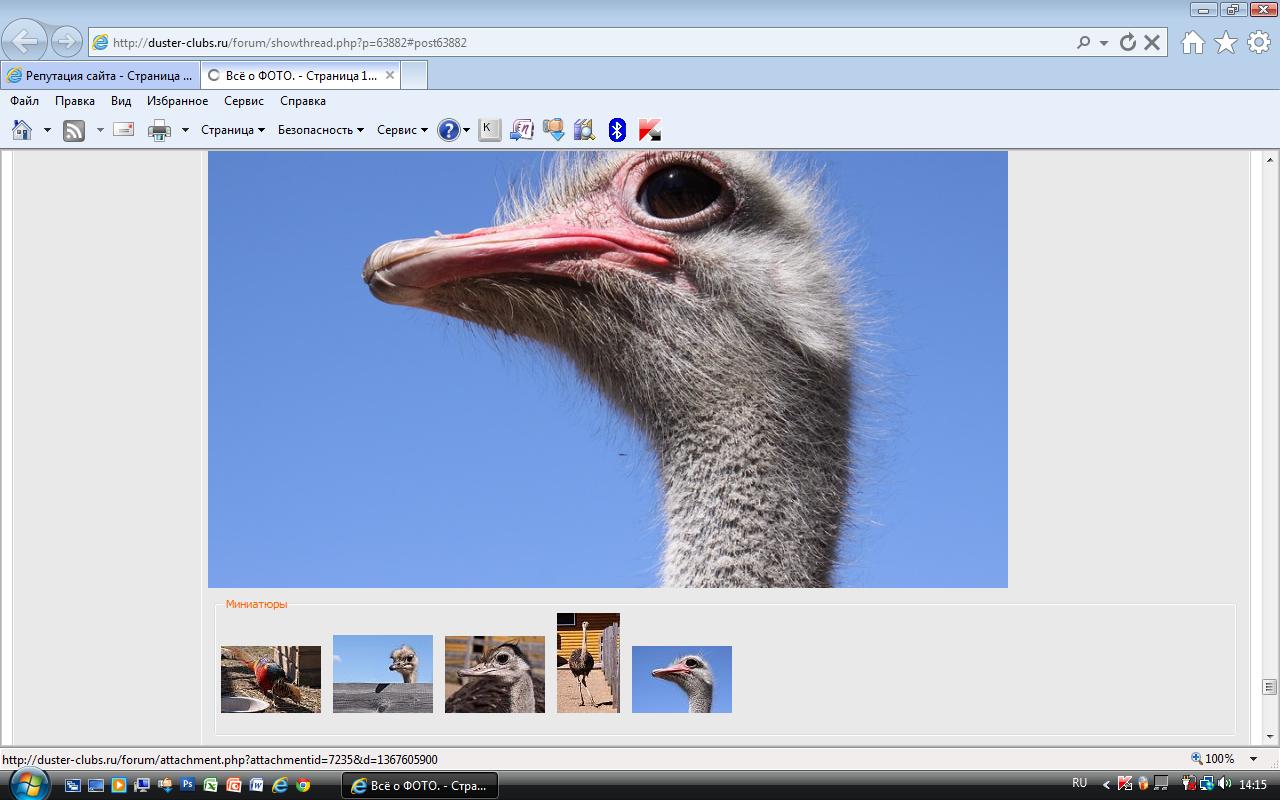Open the Tools gear icon

1258,42
